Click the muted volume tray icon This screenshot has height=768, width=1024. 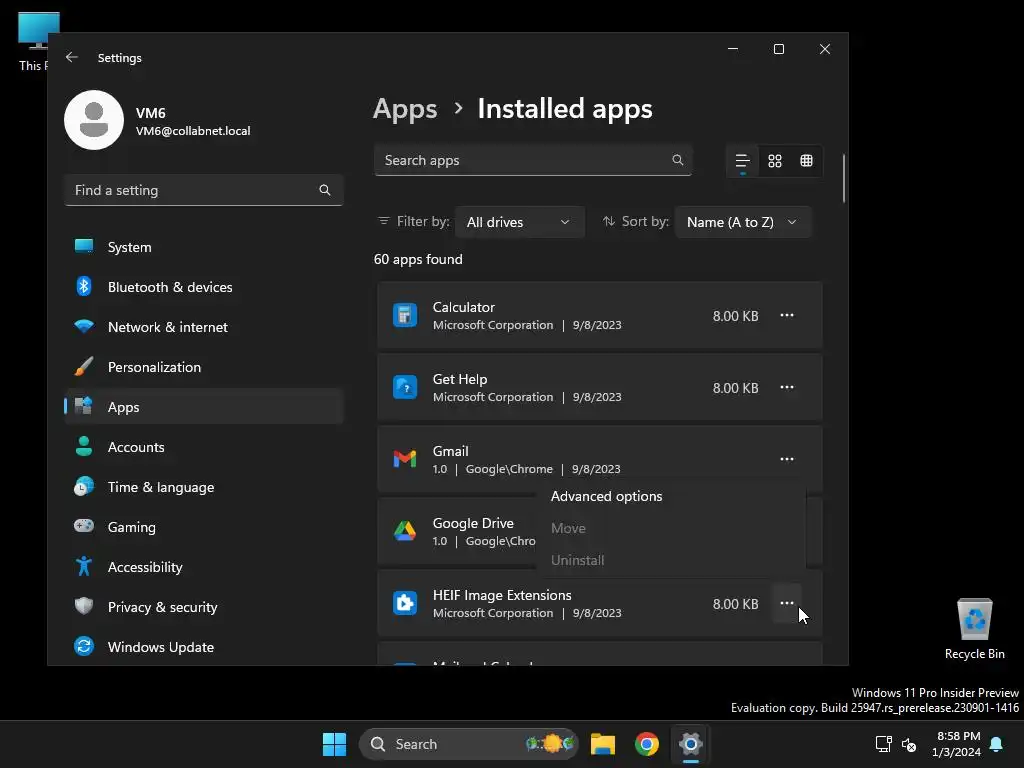pyautogui.click(x=908, y=744)
